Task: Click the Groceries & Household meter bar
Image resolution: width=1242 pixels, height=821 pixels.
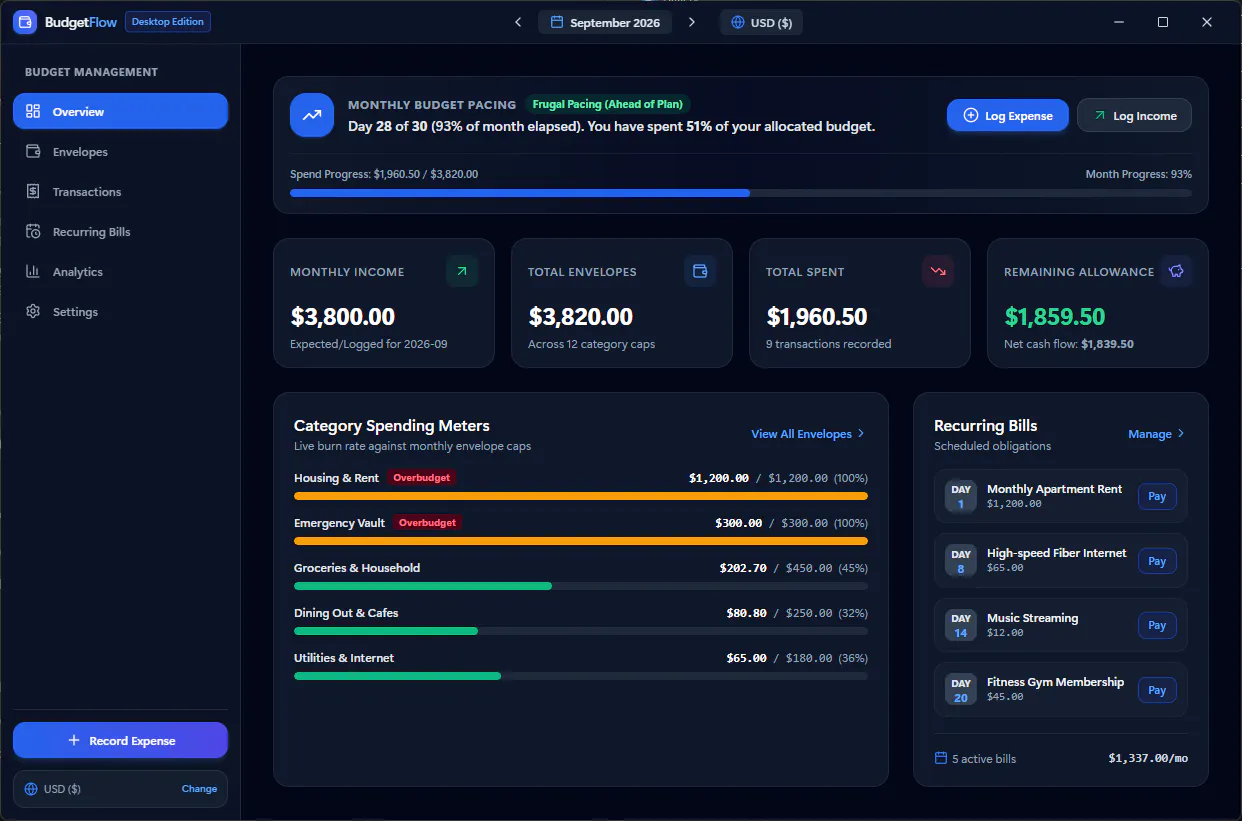Action: (581, 586)
